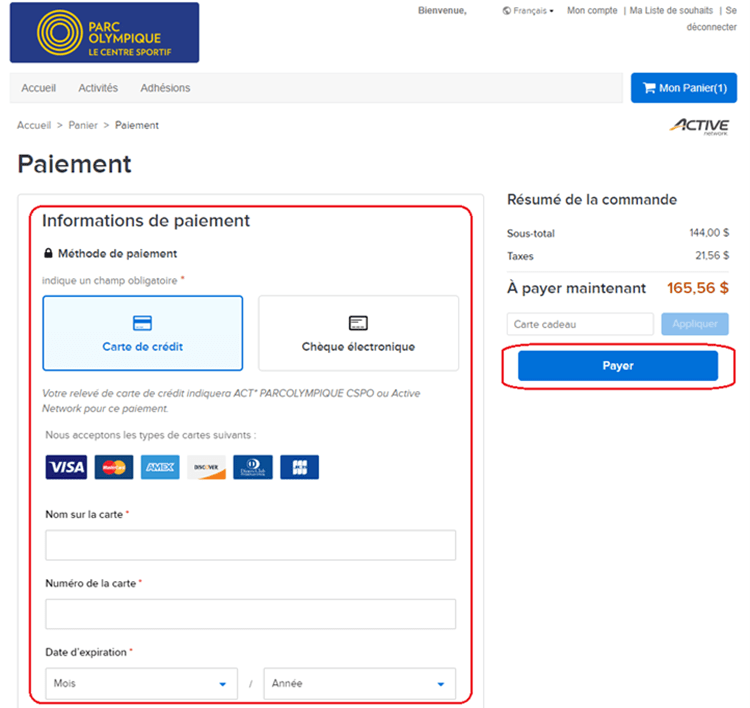Open the Mois expiration dropdown
Viewport: 750px width, 708px height.
141,684
